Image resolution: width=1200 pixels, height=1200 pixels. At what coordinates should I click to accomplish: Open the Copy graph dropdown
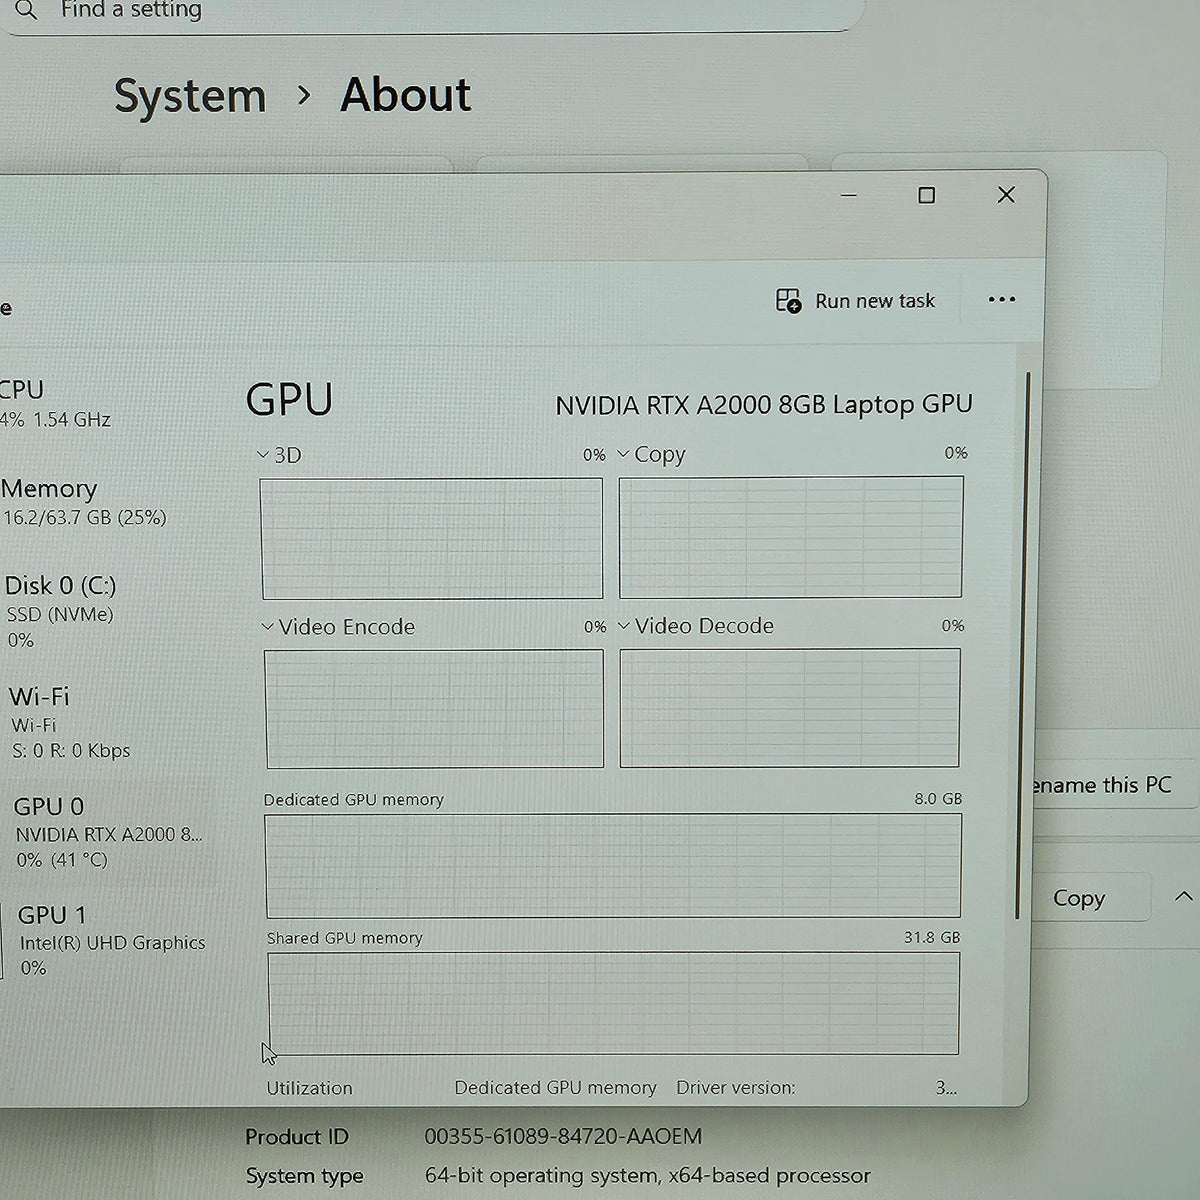pyautogui.click(x=623, y=454)
